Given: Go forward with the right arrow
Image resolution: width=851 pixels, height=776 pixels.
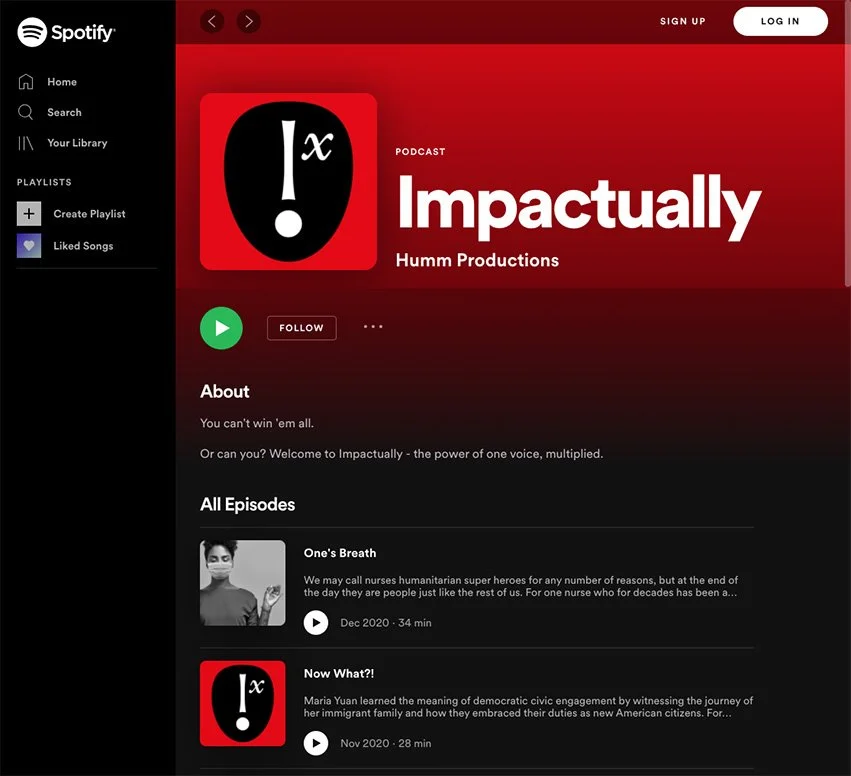Looking at the screenshot, I should 249,21.
